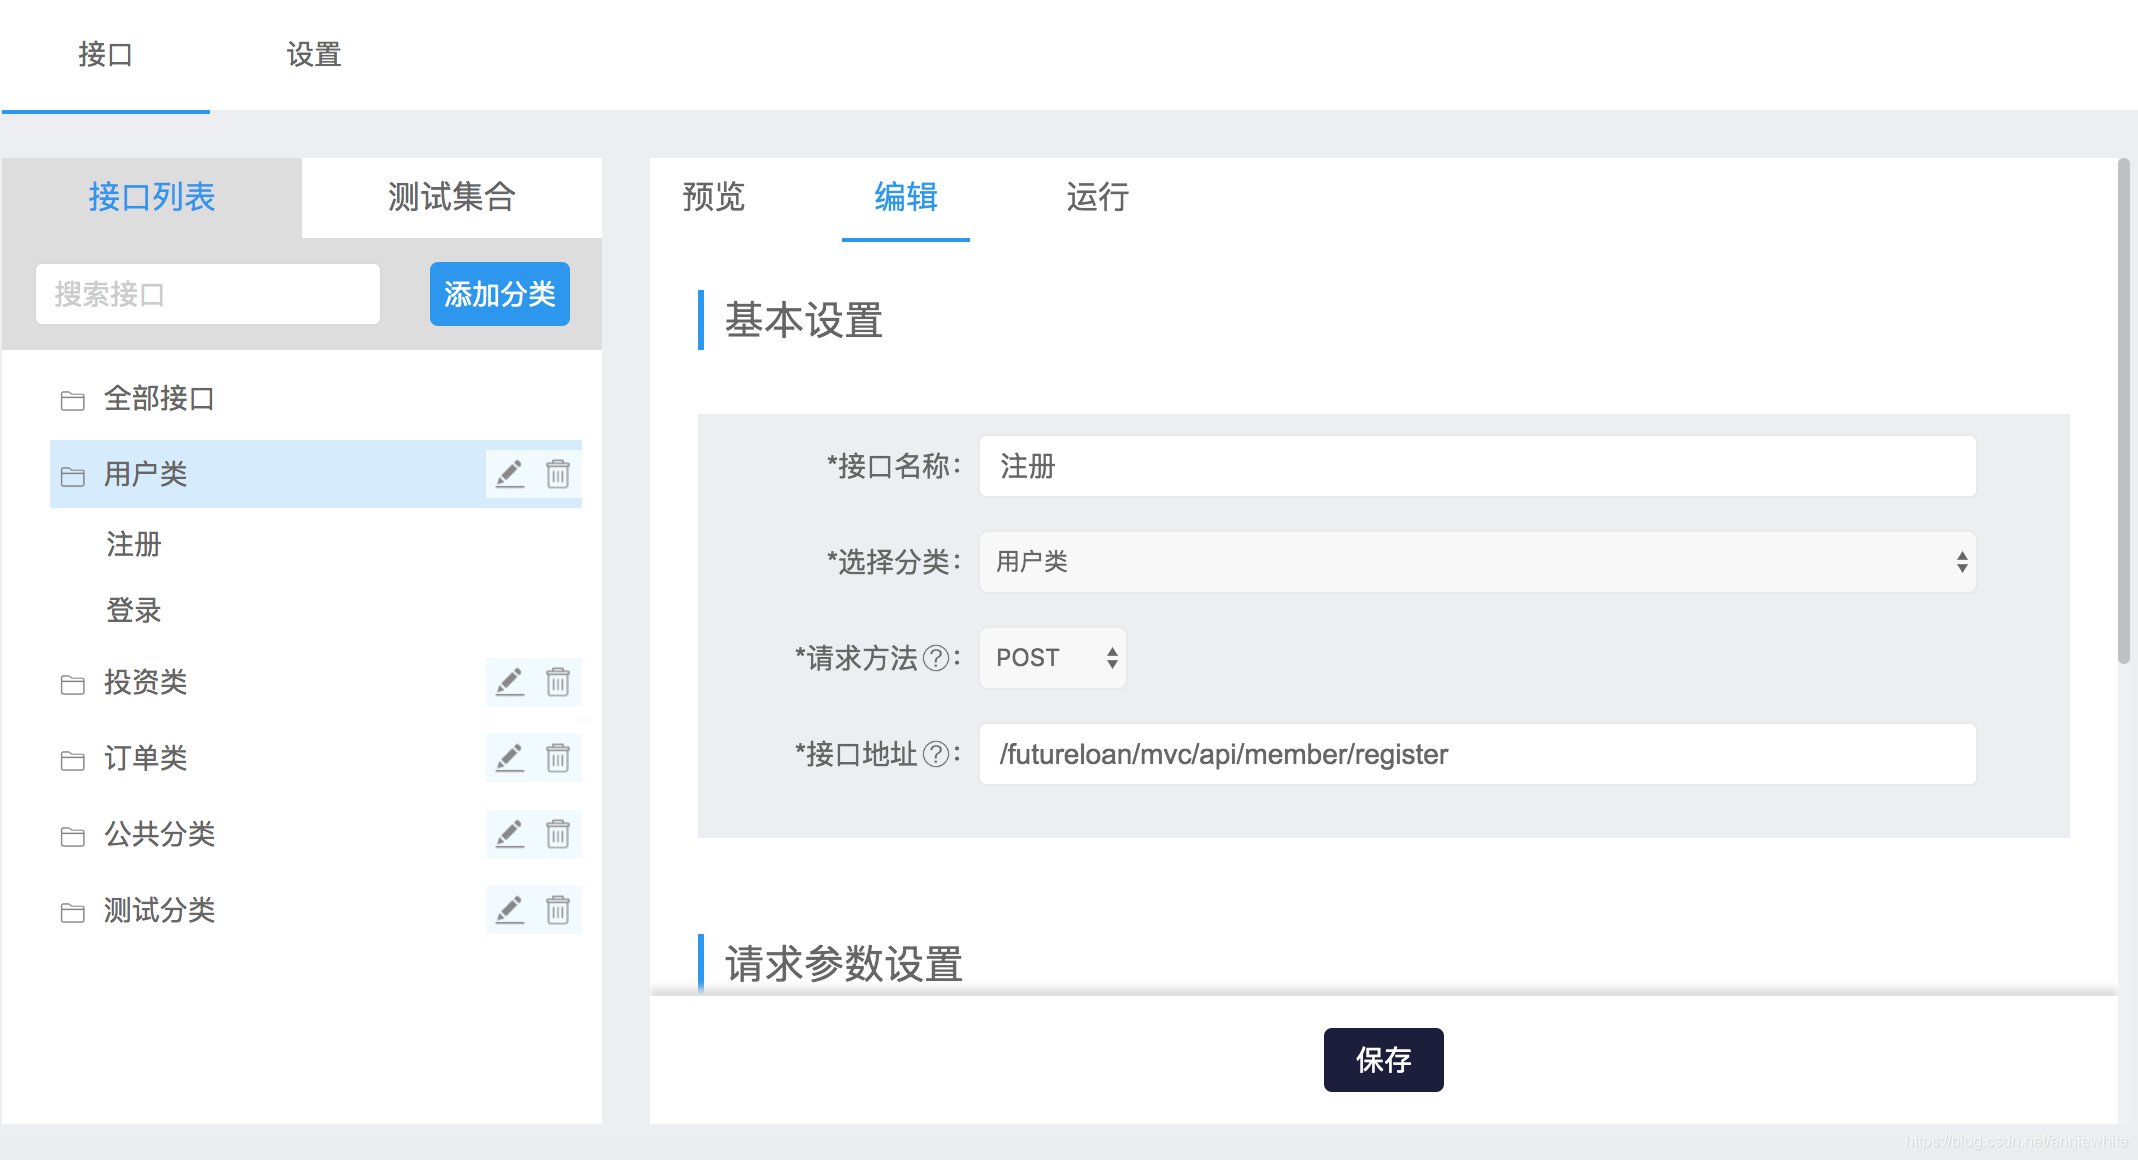Screen dimensions: 2138x1160
Task: Open the 选择分类 dropdown showing 用户类
Action: point(1477,562)
